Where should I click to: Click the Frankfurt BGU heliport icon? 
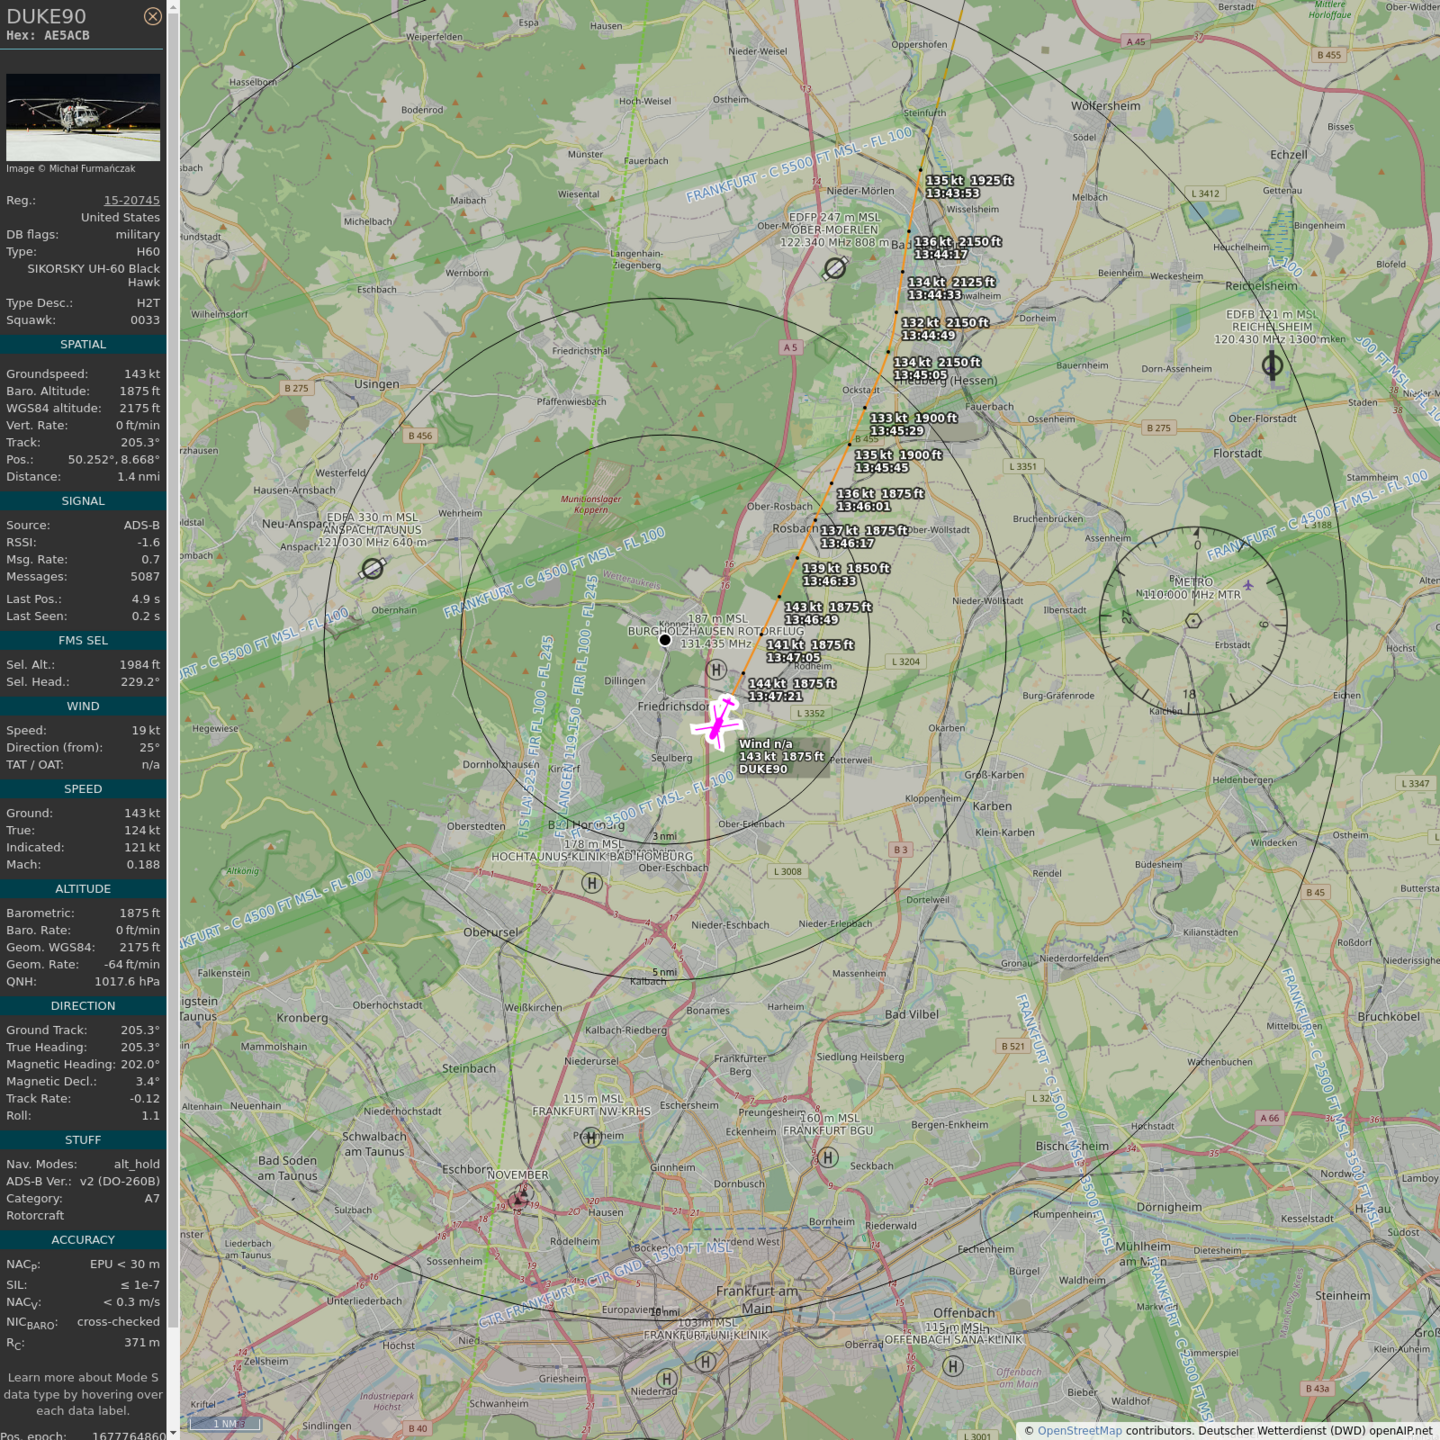coord(828,1157)
